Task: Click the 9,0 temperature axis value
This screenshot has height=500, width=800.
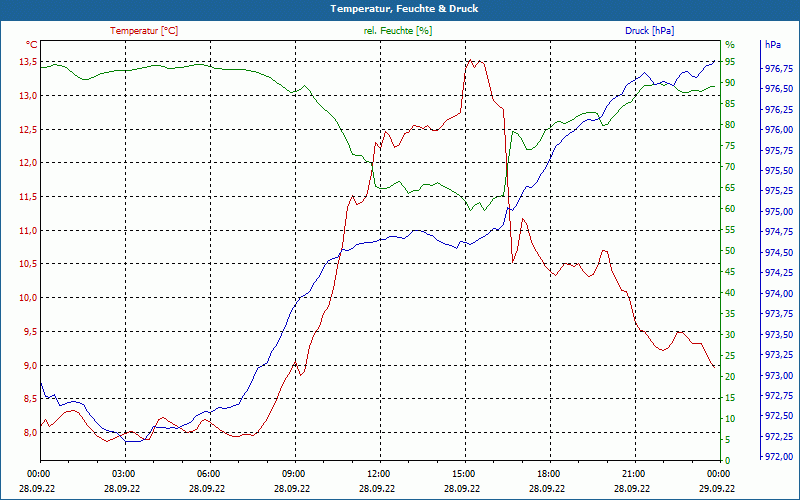Action: [x=30, y=365]
